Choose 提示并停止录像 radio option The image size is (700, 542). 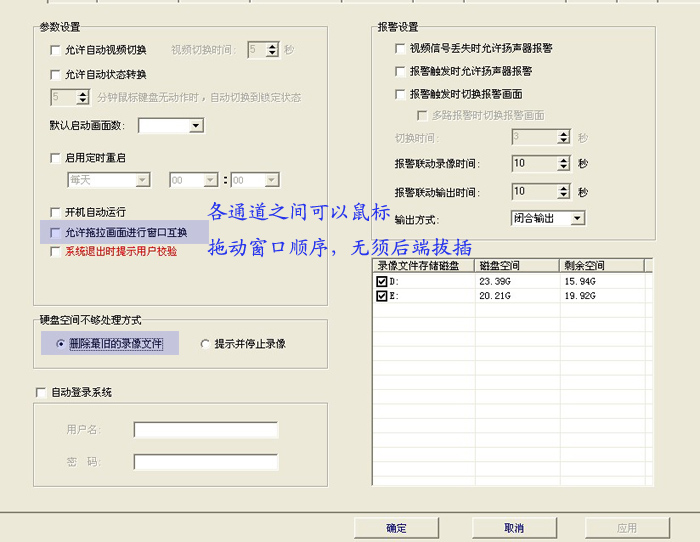click(x=206, y=344)
